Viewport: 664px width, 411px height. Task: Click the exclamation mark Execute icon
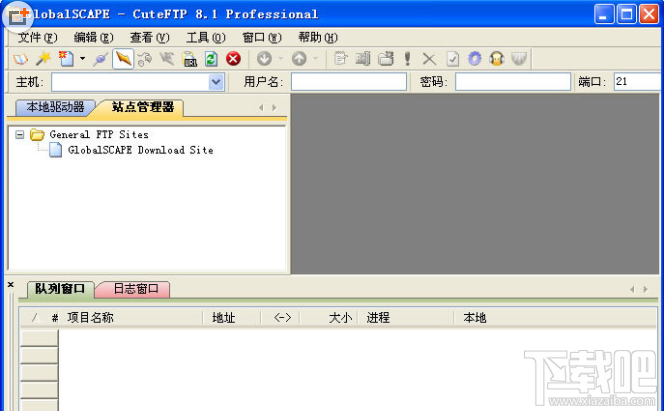tap(407, 58)
